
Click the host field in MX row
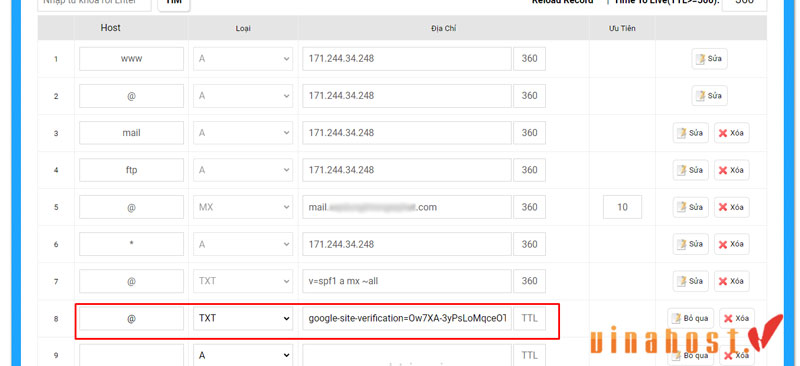point(131,207)
